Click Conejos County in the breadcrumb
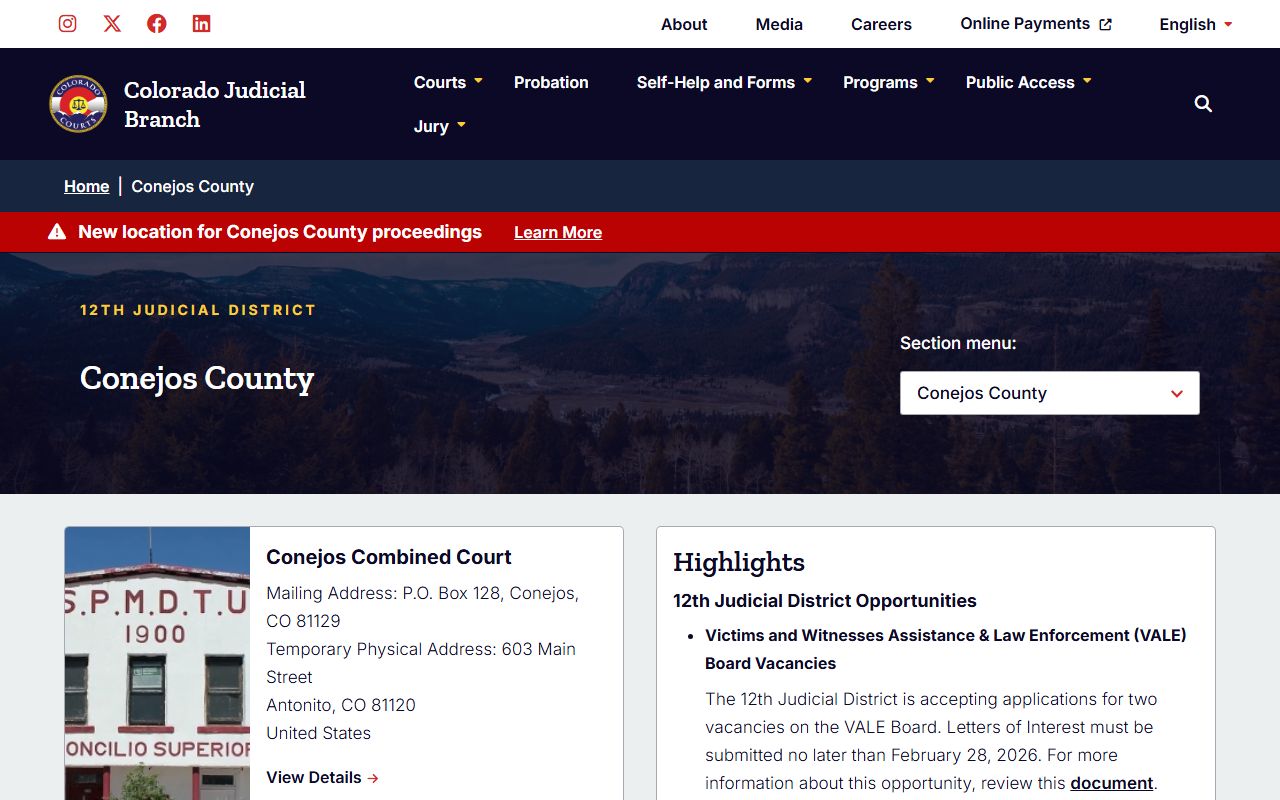Viewport: 1280px width, 800px height. [x=192, y=186]
